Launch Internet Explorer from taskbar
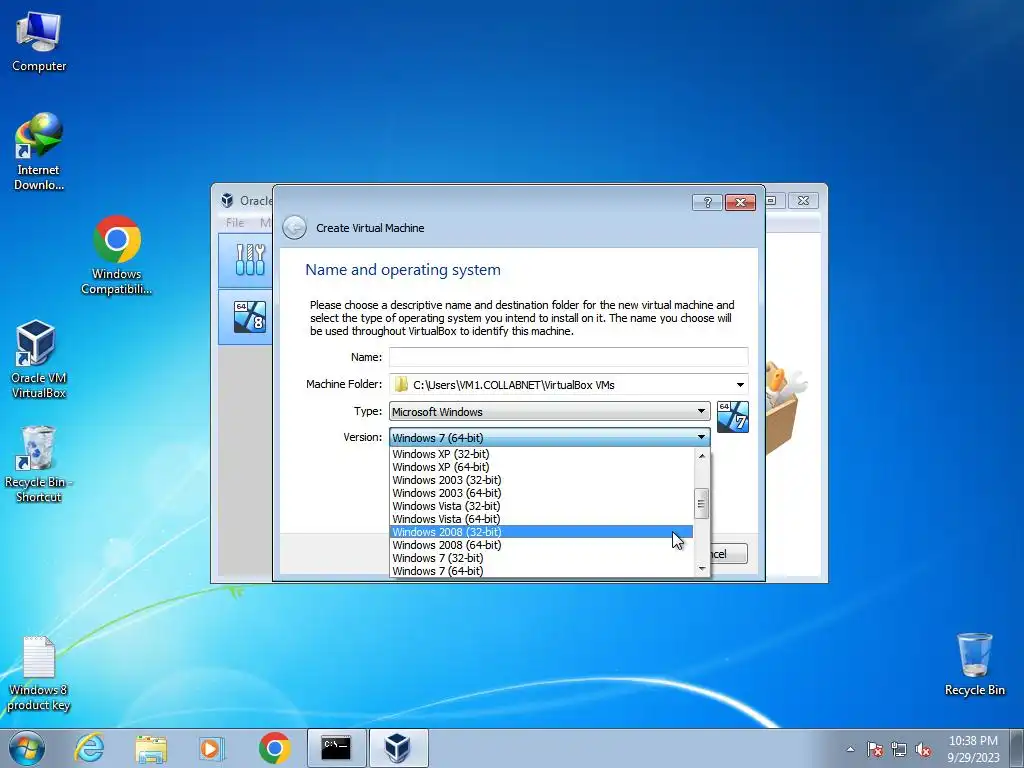Image resolution: width=1024 pixels, height=768 pixels. point(89,748)
